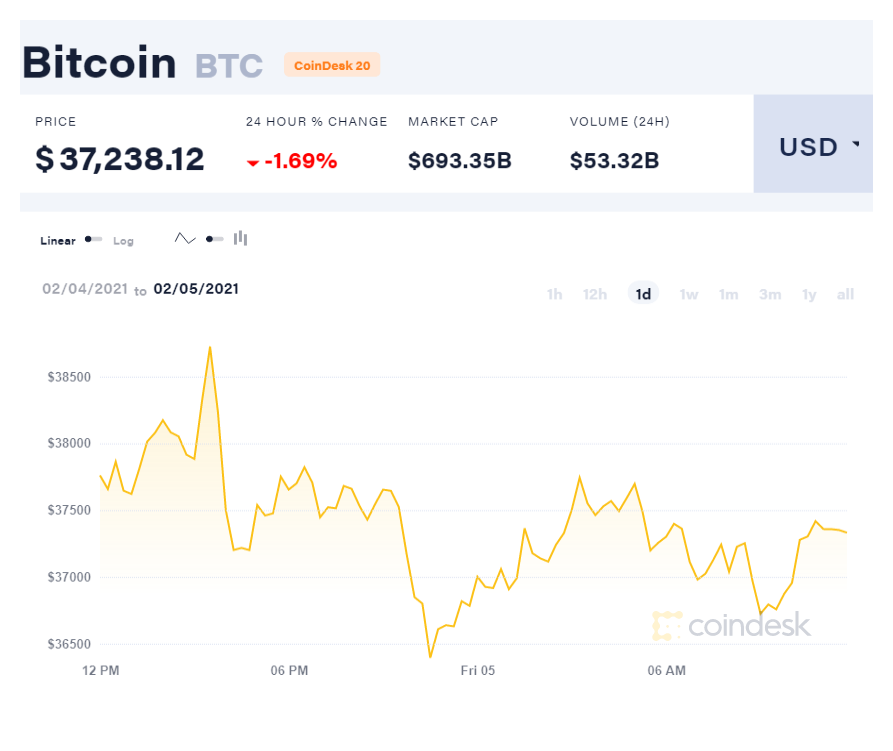Show all-time price history
Image resolution: width=893 pixels, height=751 pixels.
[845, 294]
